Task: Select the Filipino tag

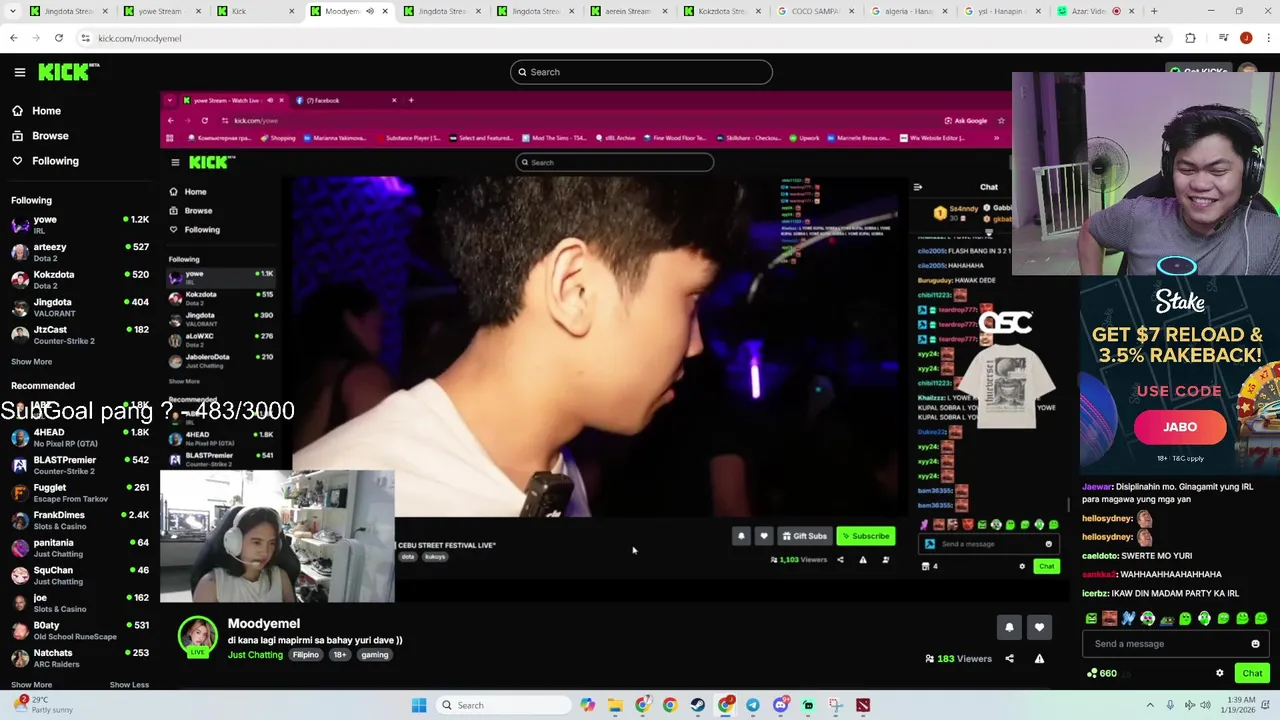Action: [x=306, y=655]
